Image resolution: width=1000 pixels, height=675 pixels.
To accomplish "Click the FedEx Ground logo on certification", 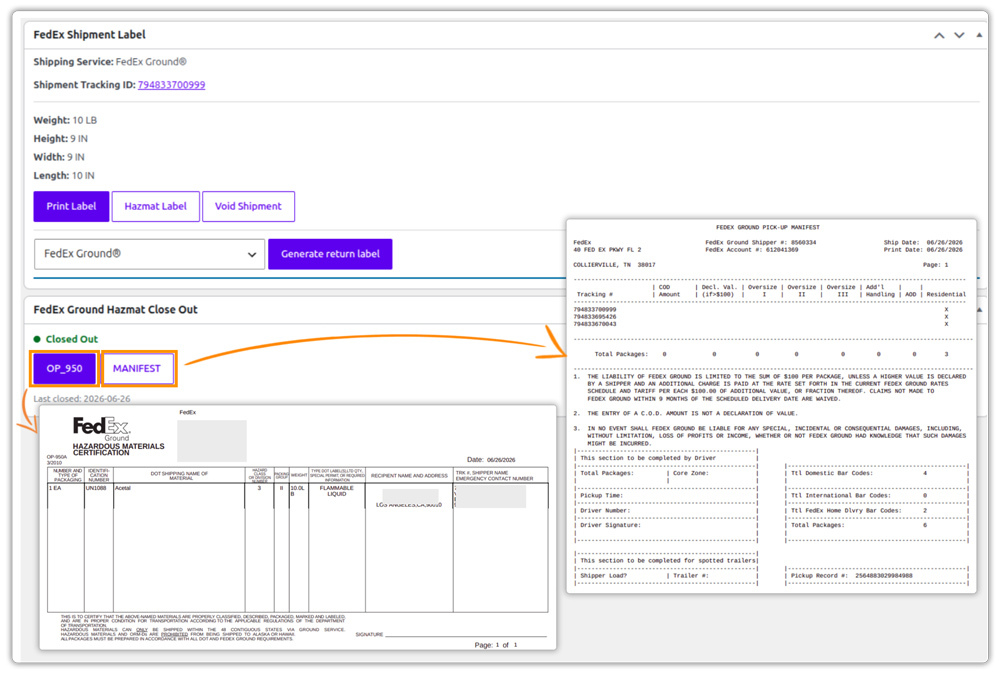I will click(101, 428).
